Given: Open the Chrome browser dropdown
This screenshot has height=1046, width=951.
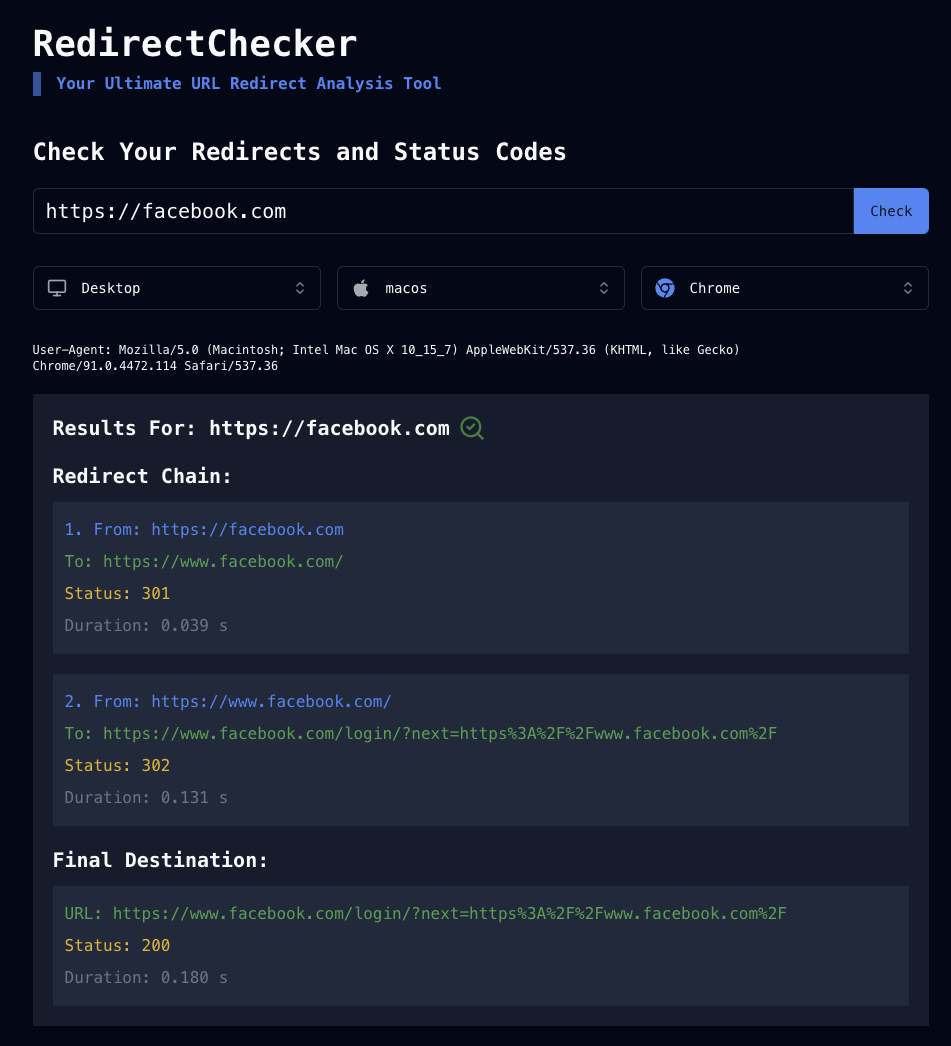Looking at the screenshot, I should pos(785,288).
